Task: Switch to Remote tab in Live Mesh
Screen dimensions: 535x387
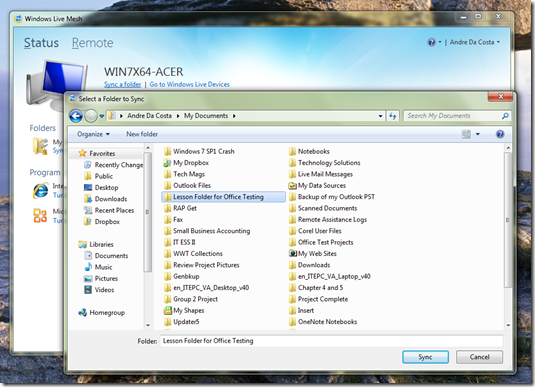Action: 92,43
